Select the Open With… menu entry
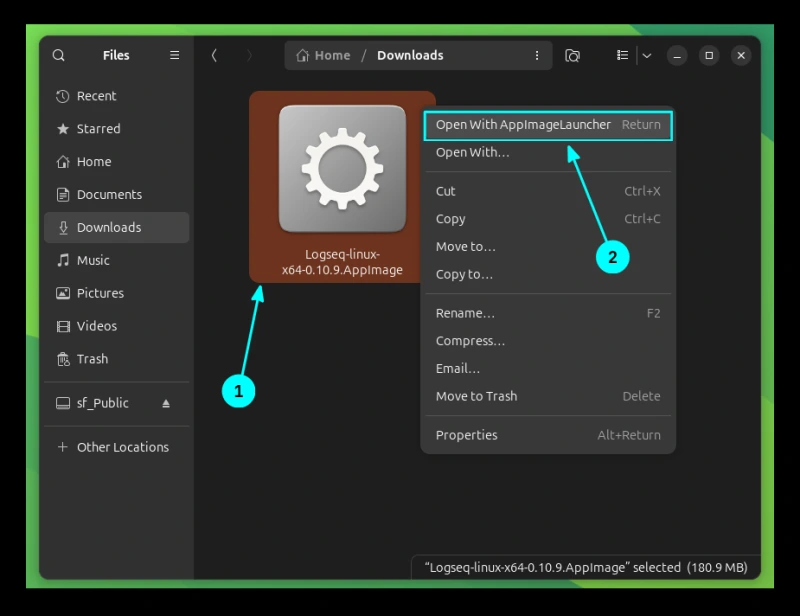800x616 pixels. click(472, 153)
